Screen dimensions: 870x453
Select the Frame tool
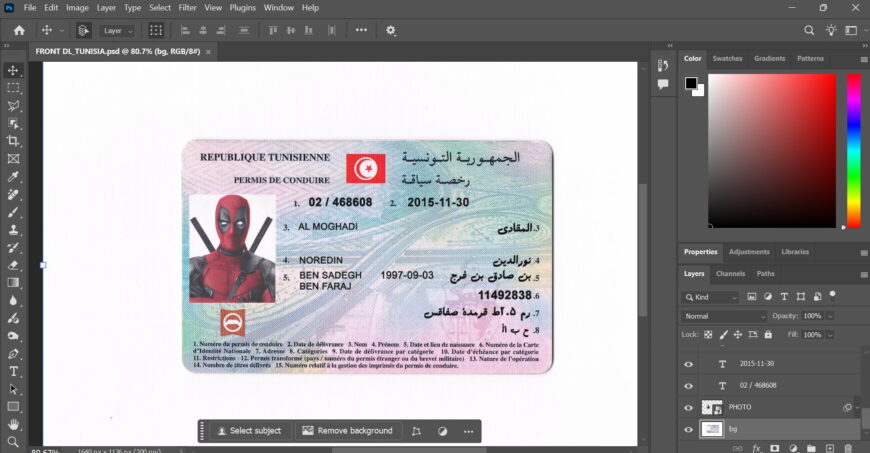(13, 159)
